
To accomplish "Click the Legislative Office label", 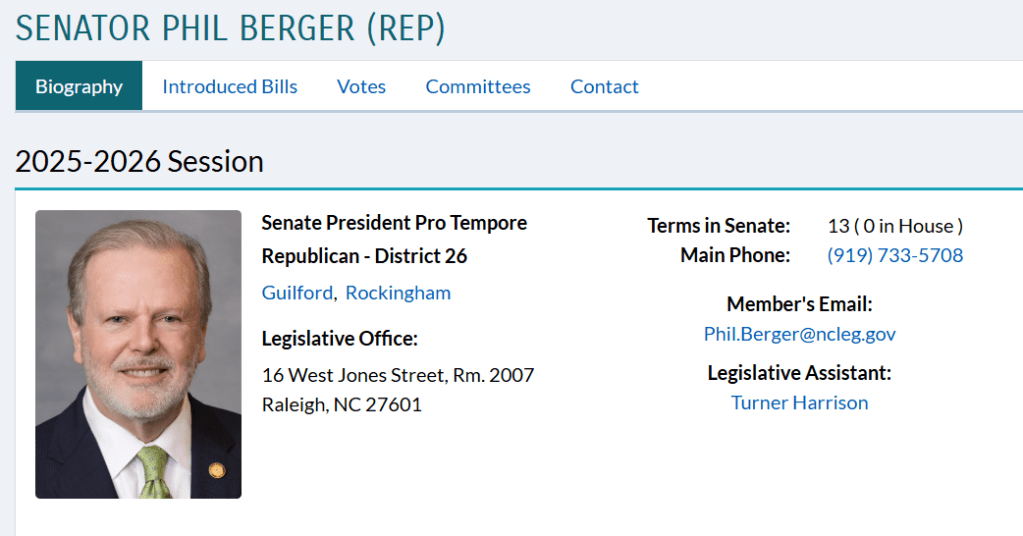I will [340, 339].
